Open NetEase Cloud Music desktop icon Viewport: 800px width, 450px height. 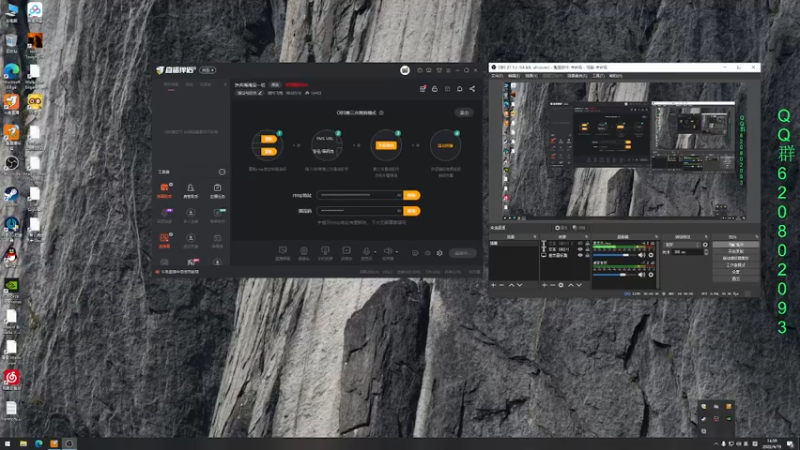11,378
